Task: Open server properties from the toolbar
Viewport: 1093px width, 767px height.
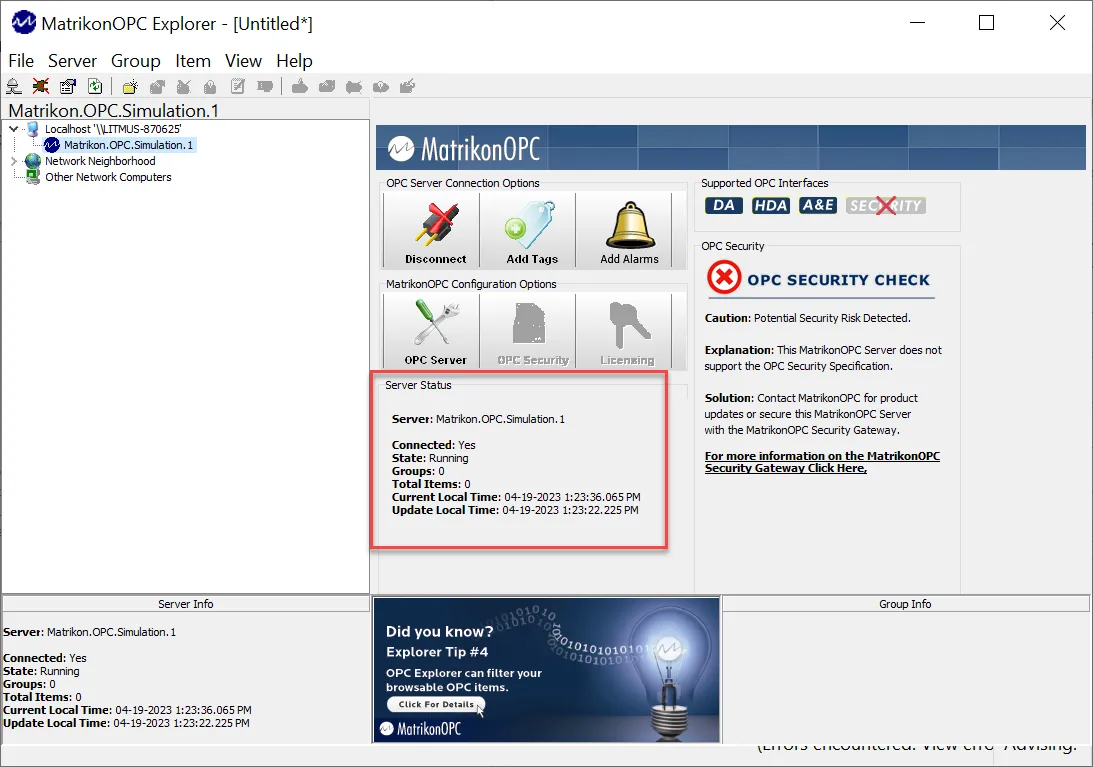Action: click(x=66, y=86)
